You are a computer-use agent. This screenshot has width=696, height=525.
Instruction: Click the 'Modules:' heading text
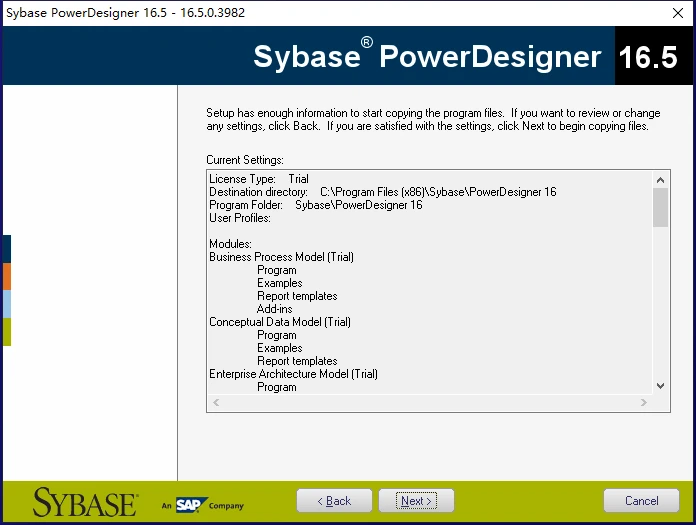(230, 244)
